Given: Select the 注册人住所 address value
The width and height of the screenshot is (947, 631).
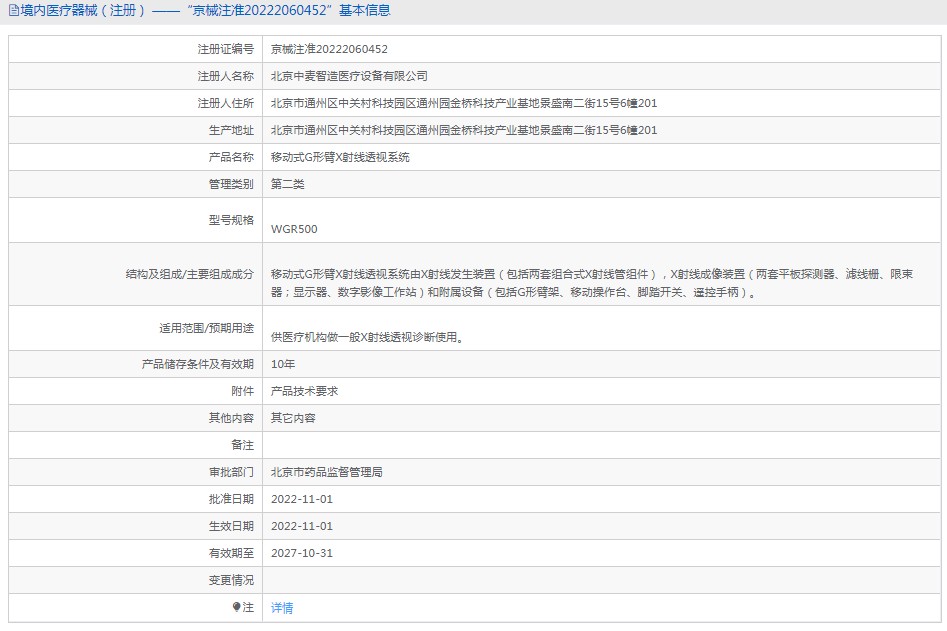Looking at the screenshot, I should (x=464, y=103).
